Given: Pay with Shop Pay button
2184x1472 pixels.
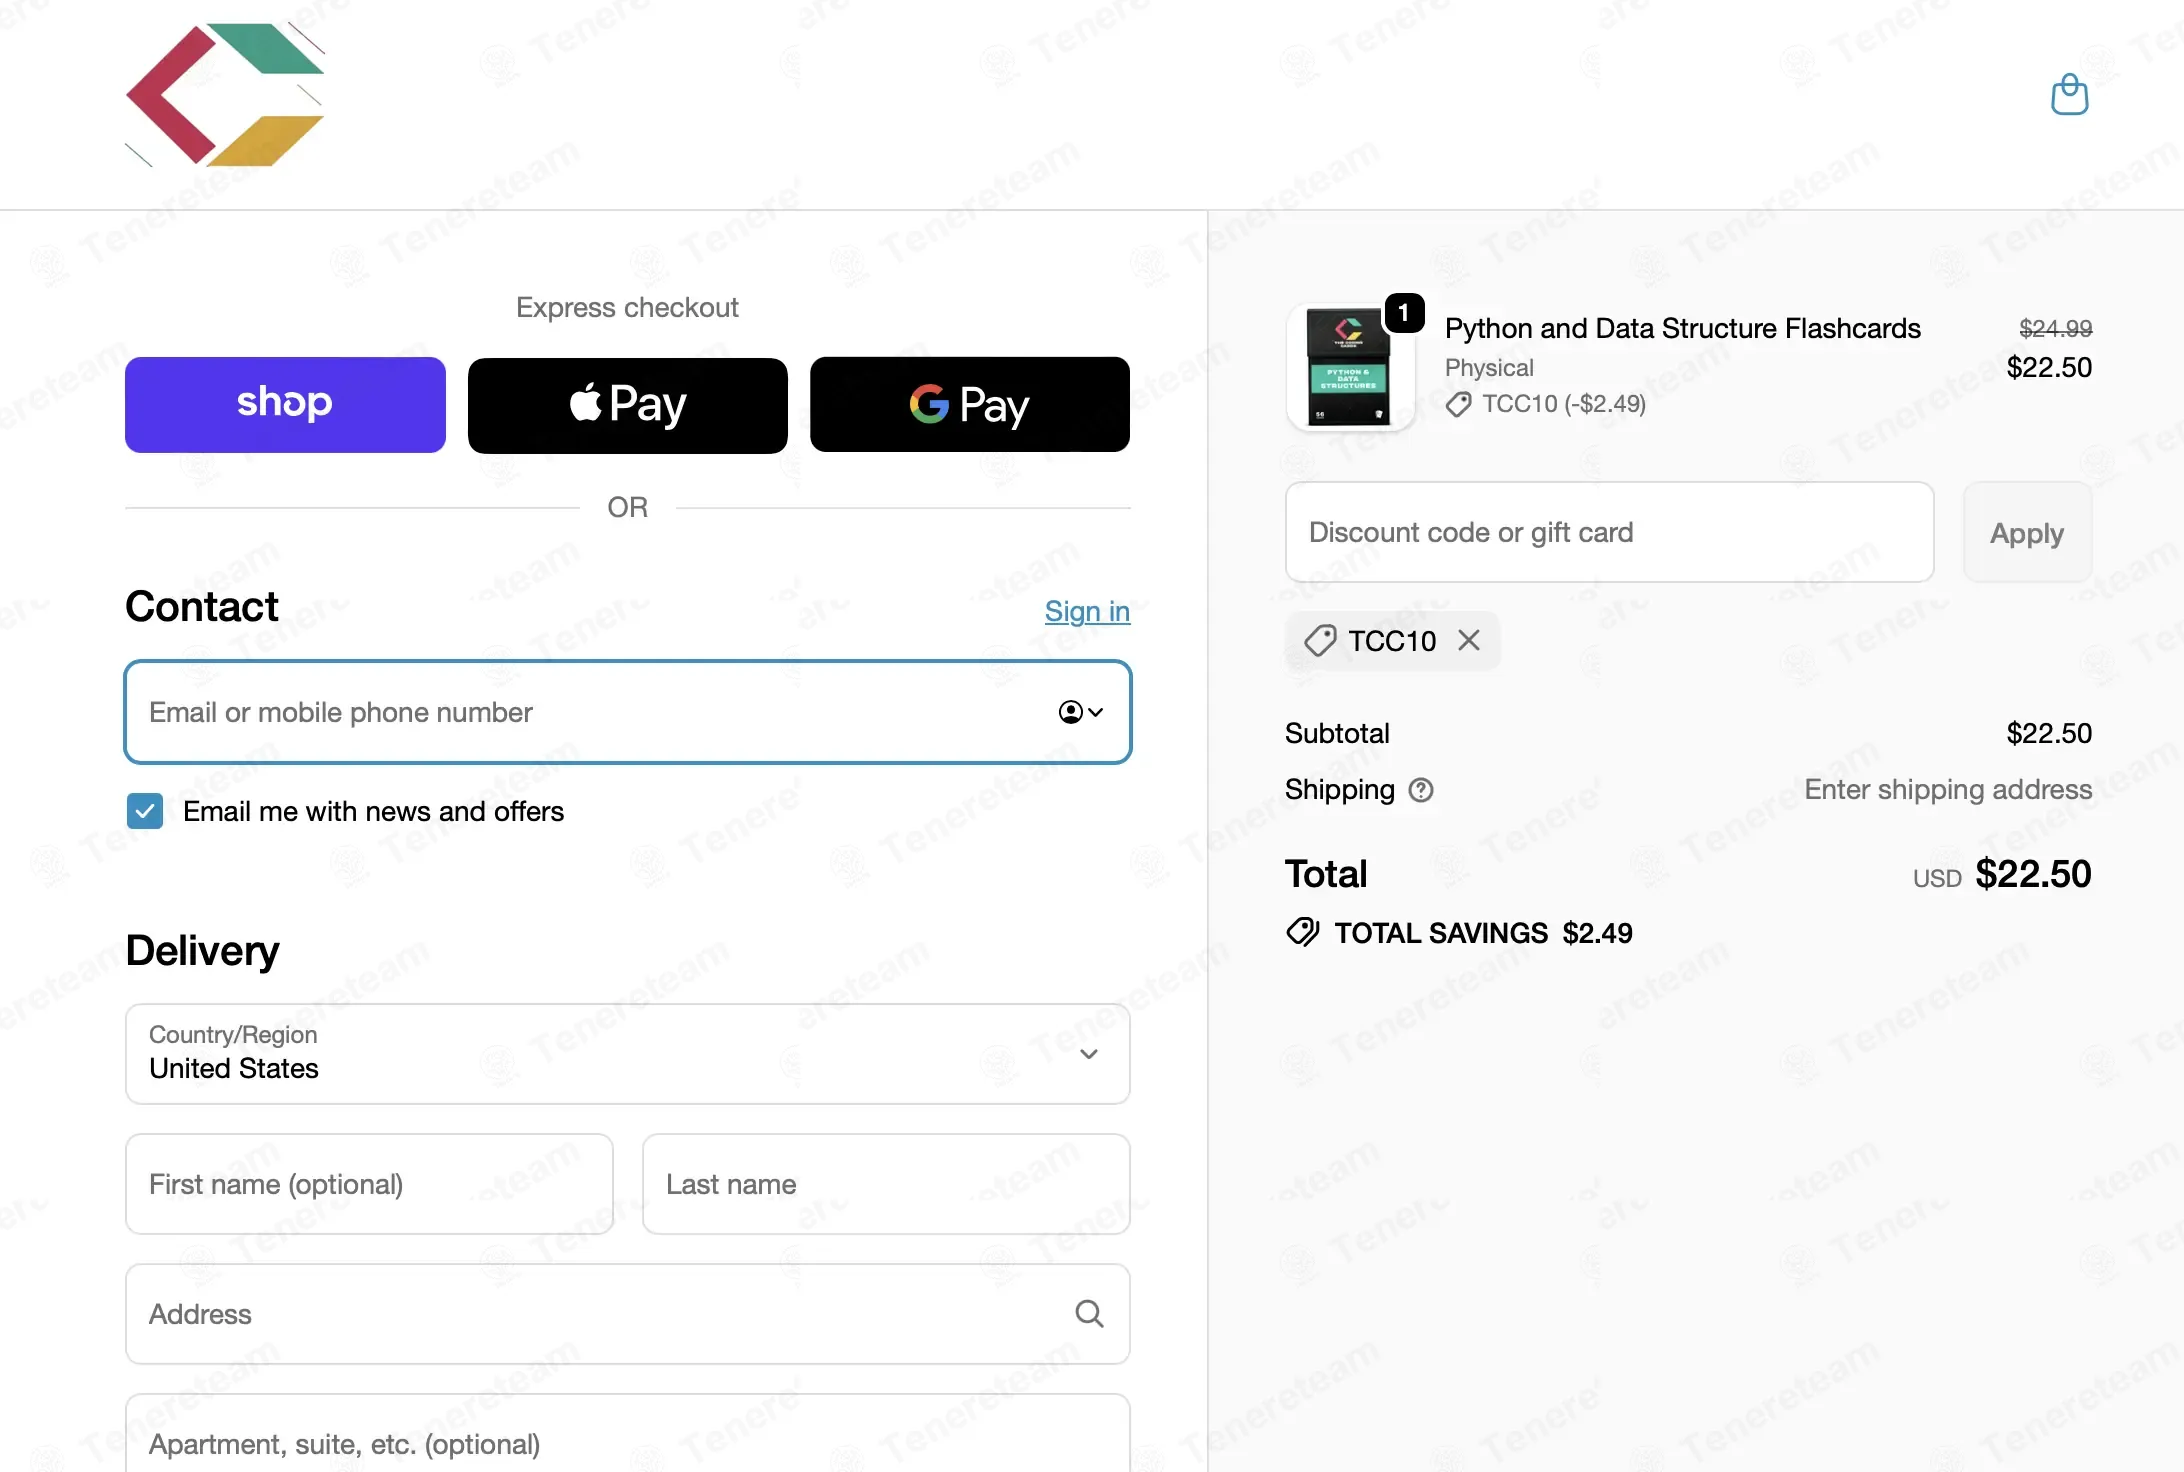Looking at the screenshot, I should tap(285, 405).
